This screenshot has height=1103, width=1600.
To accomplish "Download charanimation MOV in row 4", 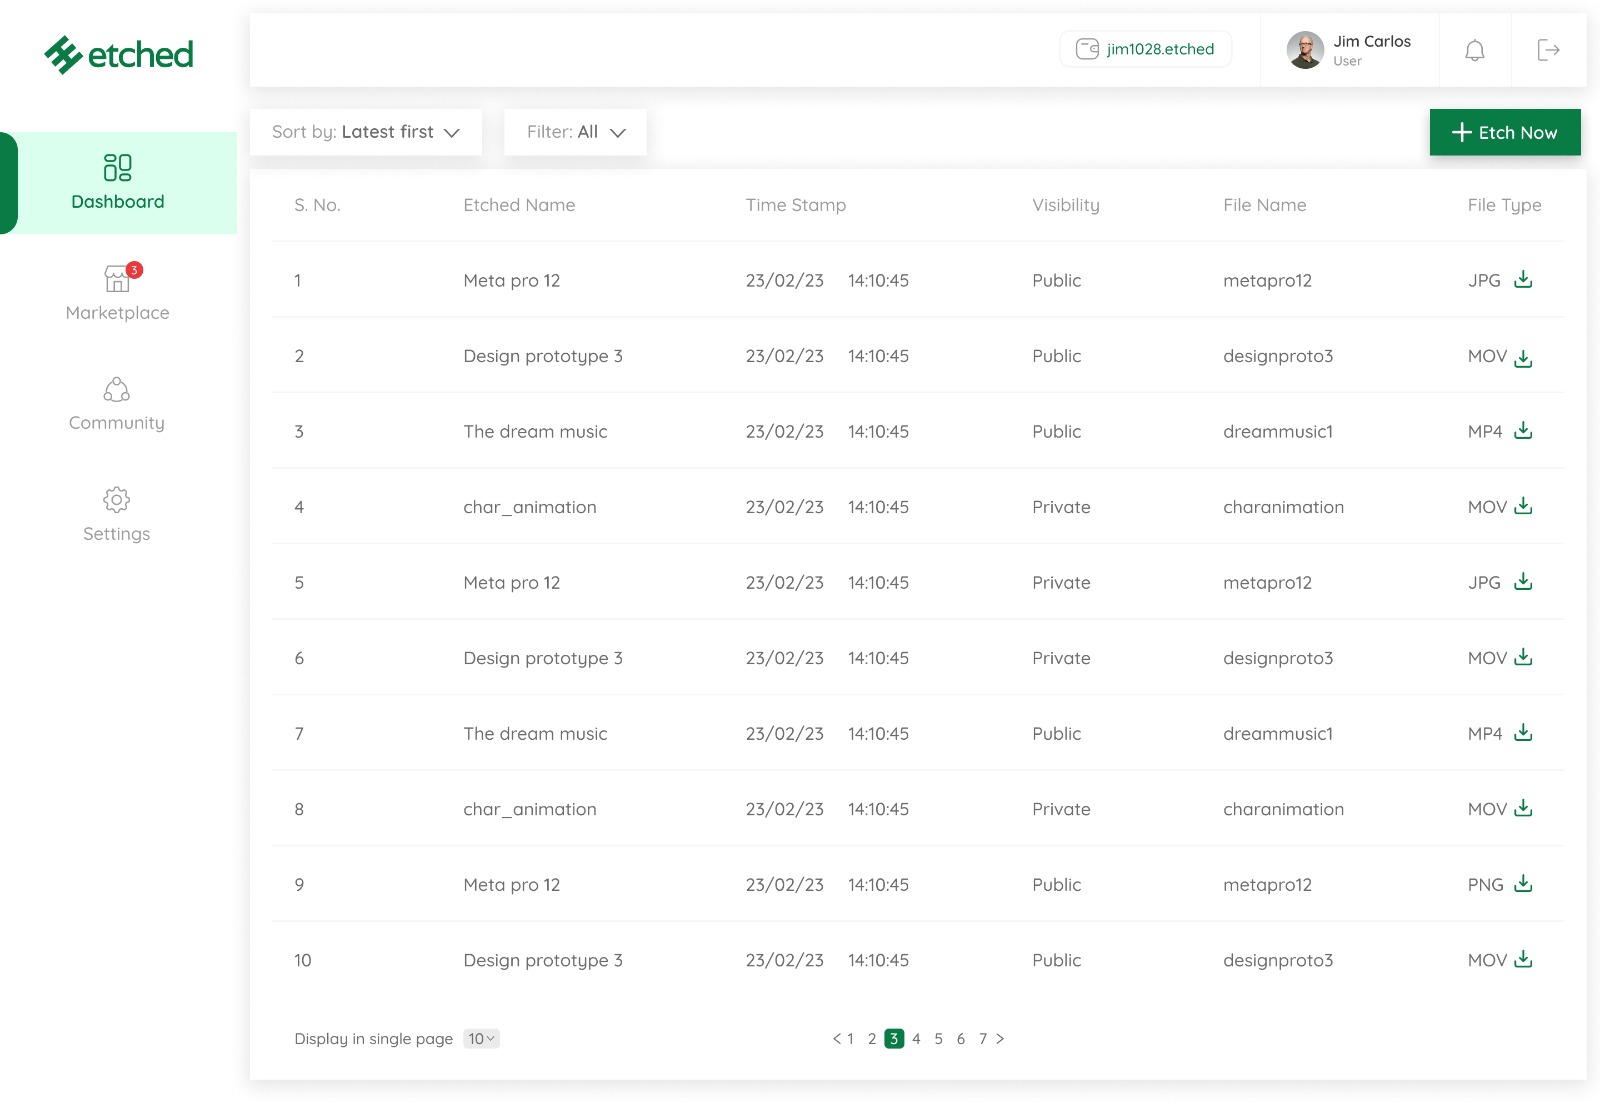I will [1523, 506].
